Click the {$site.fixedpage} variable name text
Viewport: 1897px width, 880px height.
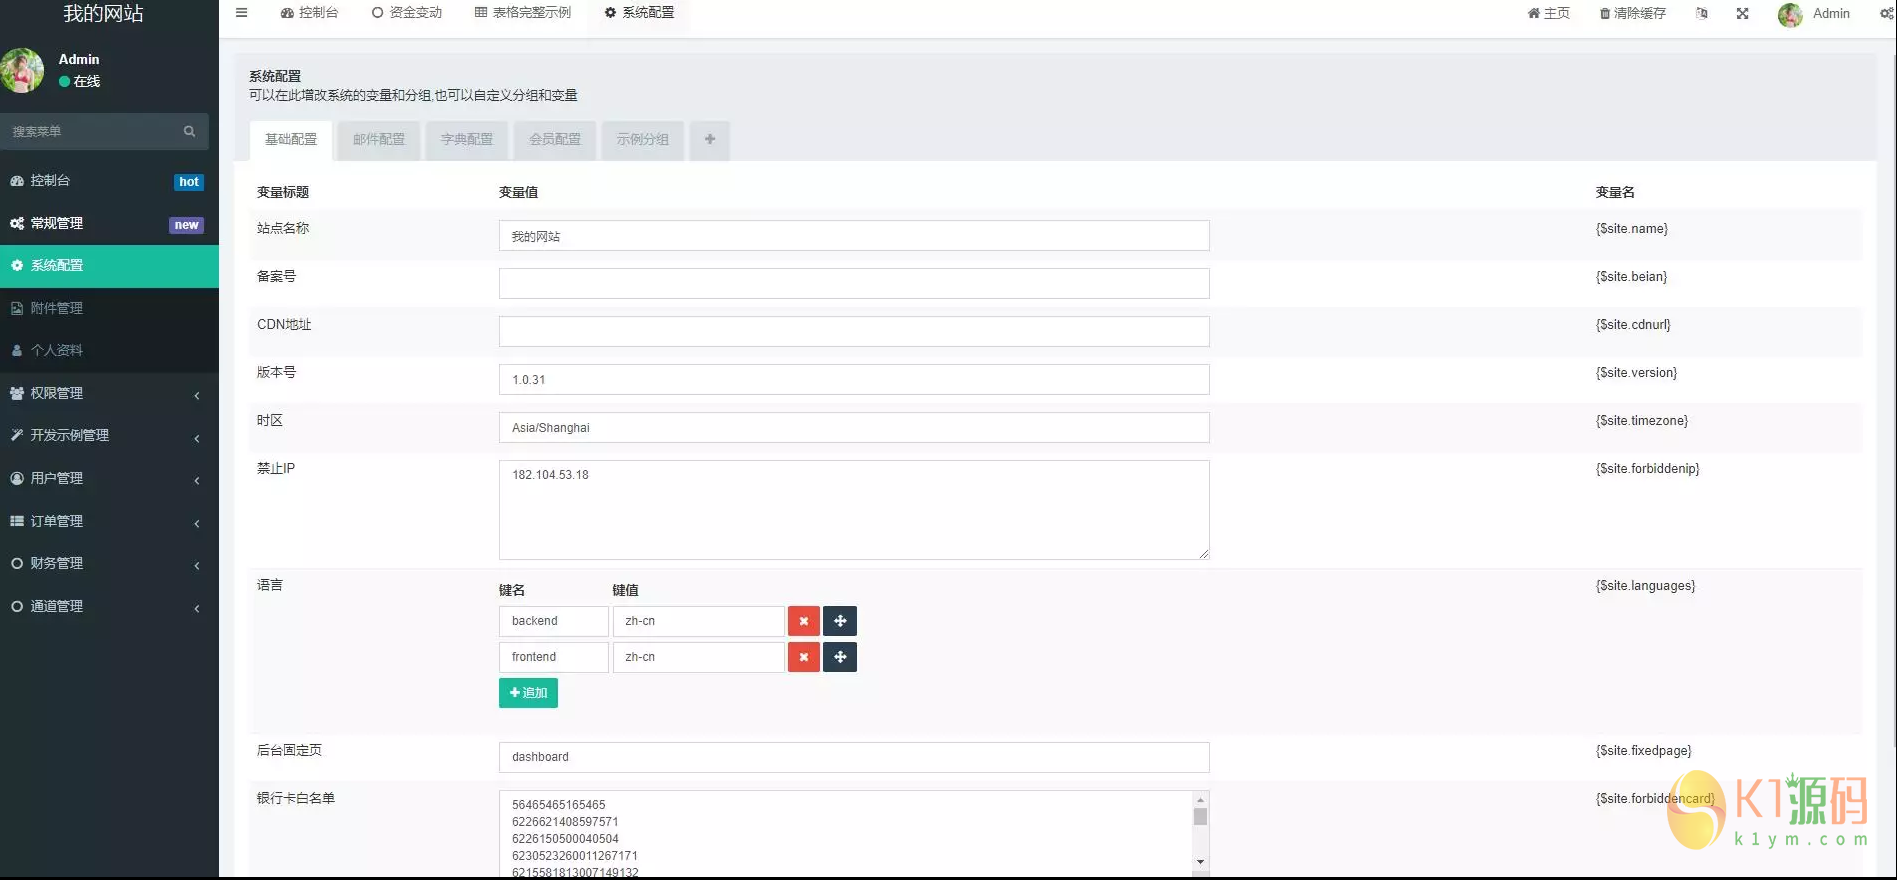click(1644, 751)
